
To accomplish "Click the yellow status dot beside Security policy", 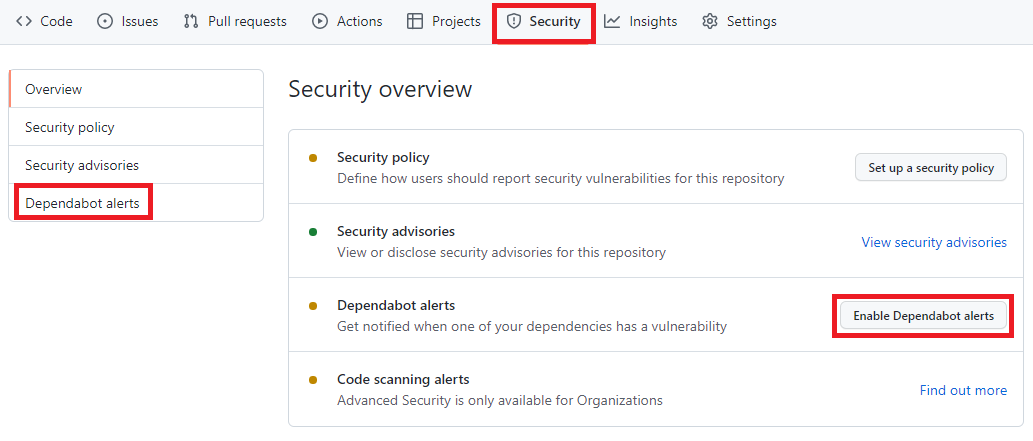I will (313, 158).
